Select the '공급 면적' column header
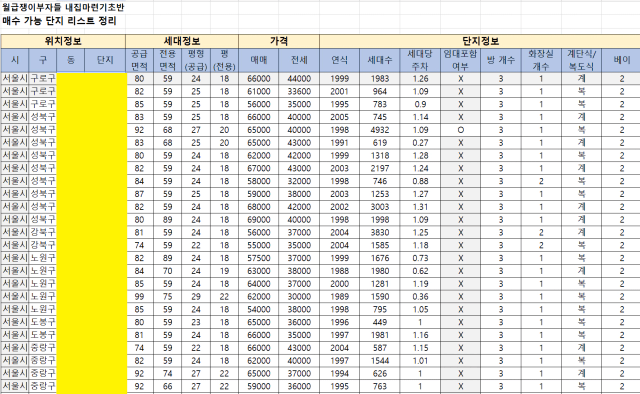Viewport: 640px width, 394px height. tap(139, 60)
